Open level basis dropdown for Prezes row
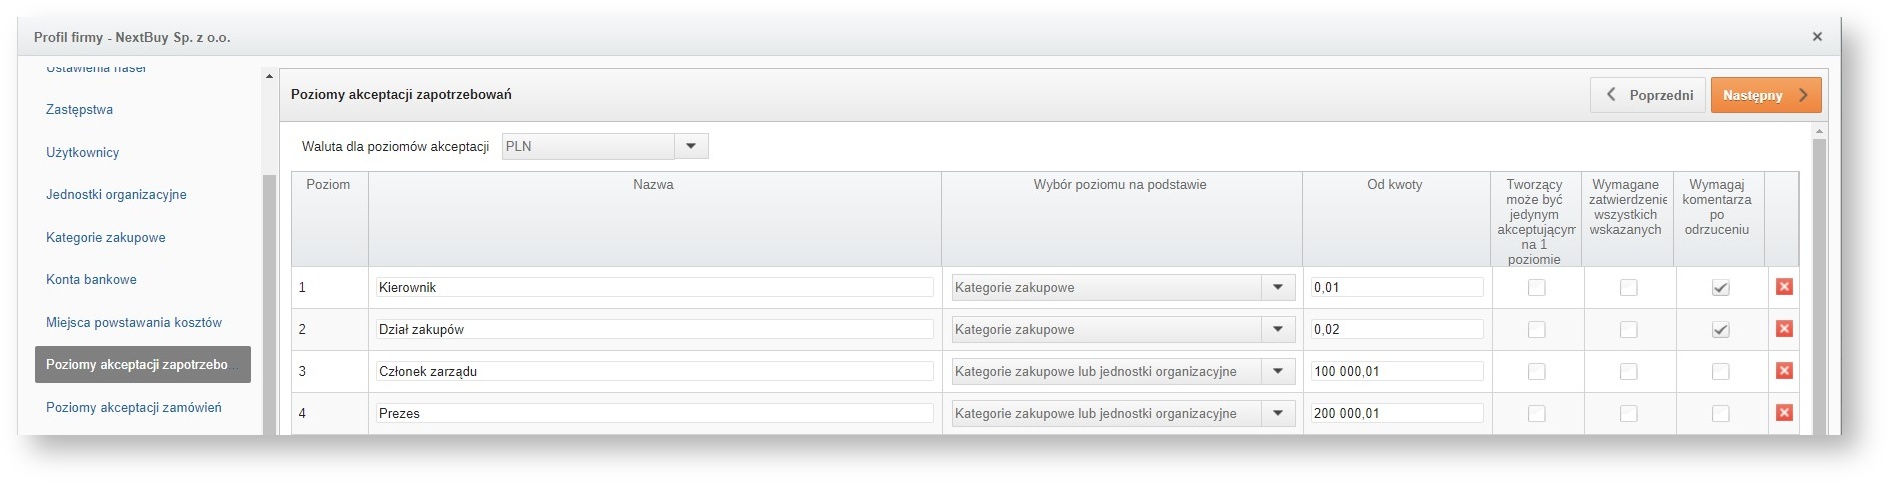The height and width of the screenshot is (483, 1890). 1277,414
